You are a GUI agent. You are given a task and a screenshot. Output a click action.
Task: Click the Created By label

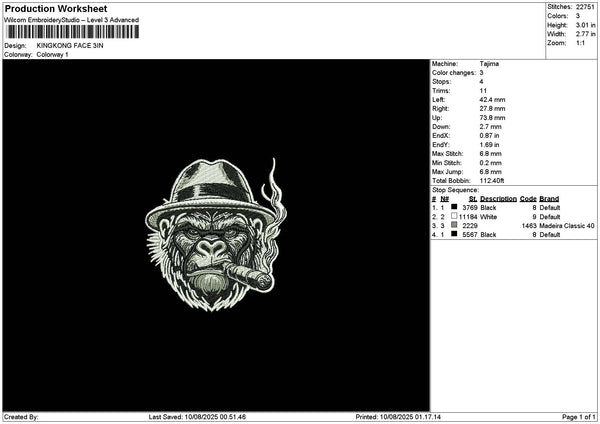(21, 417)
